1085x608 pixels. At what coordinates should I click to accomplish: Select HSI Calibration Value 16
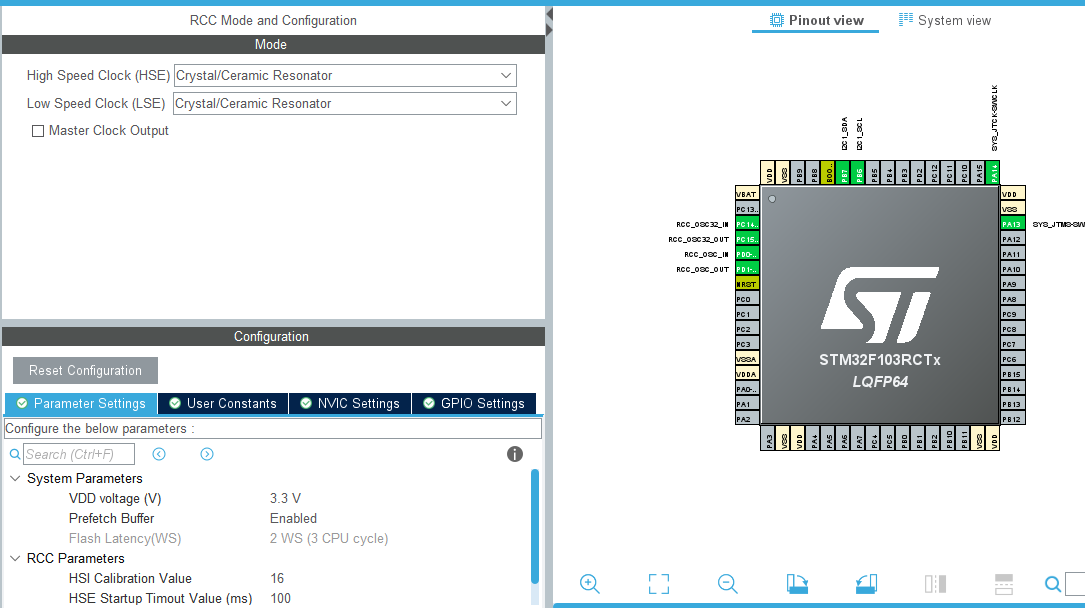[x=277, y=578]
